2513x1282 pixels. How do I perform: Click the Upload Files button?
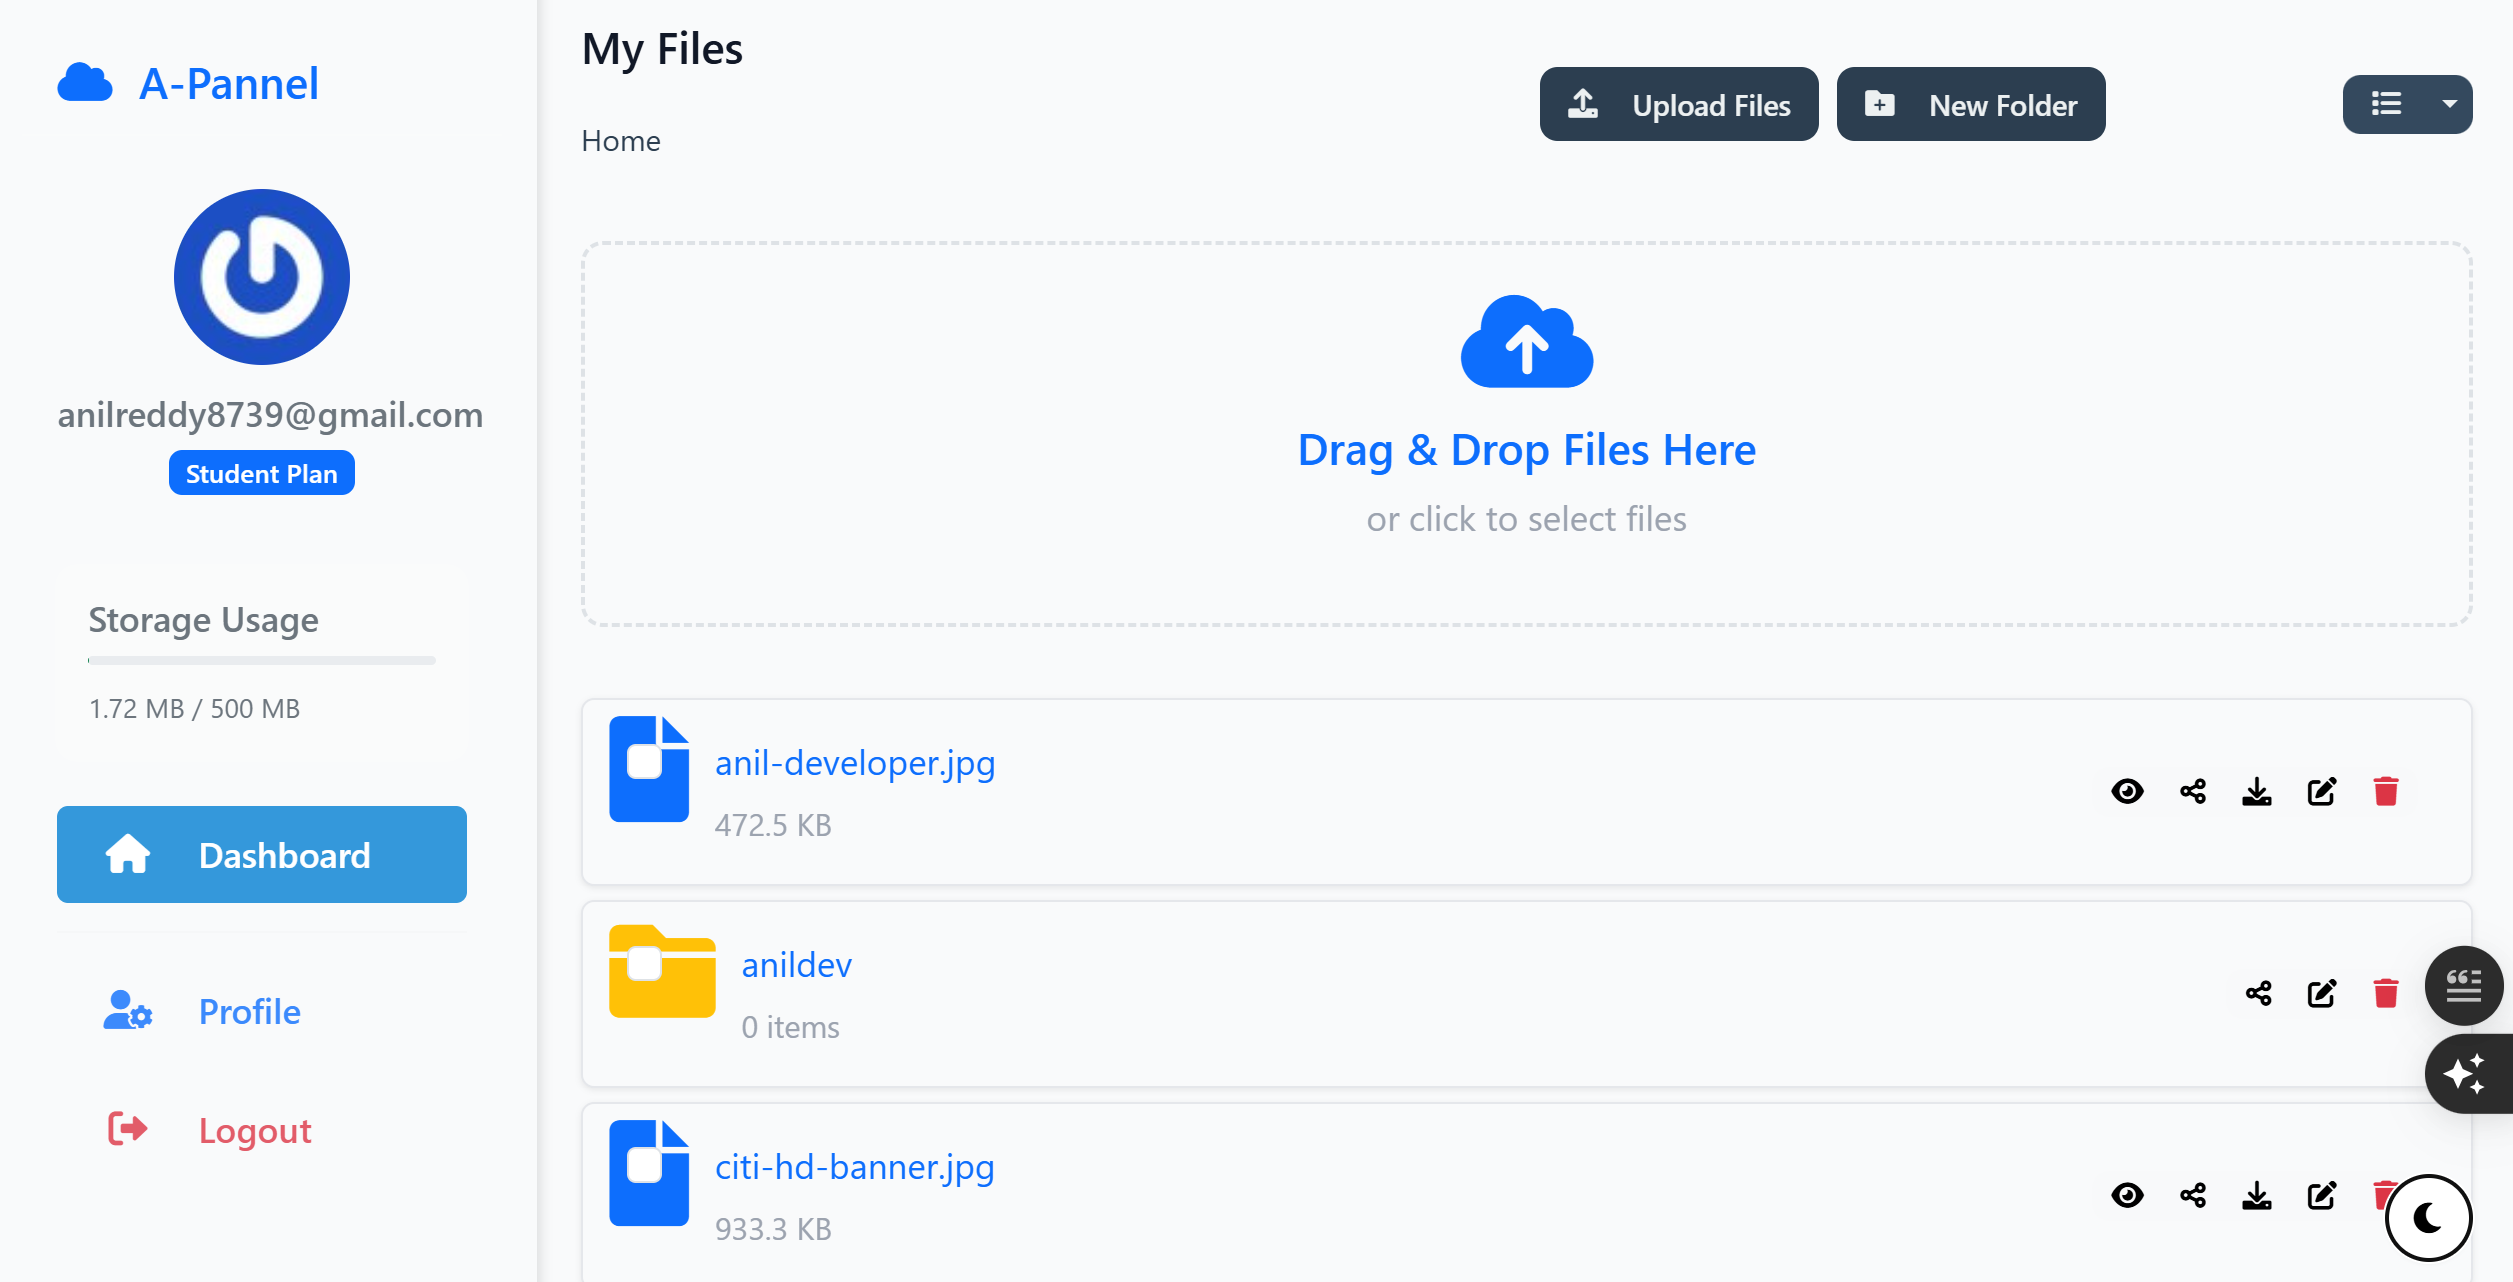tap(1679, 103)
